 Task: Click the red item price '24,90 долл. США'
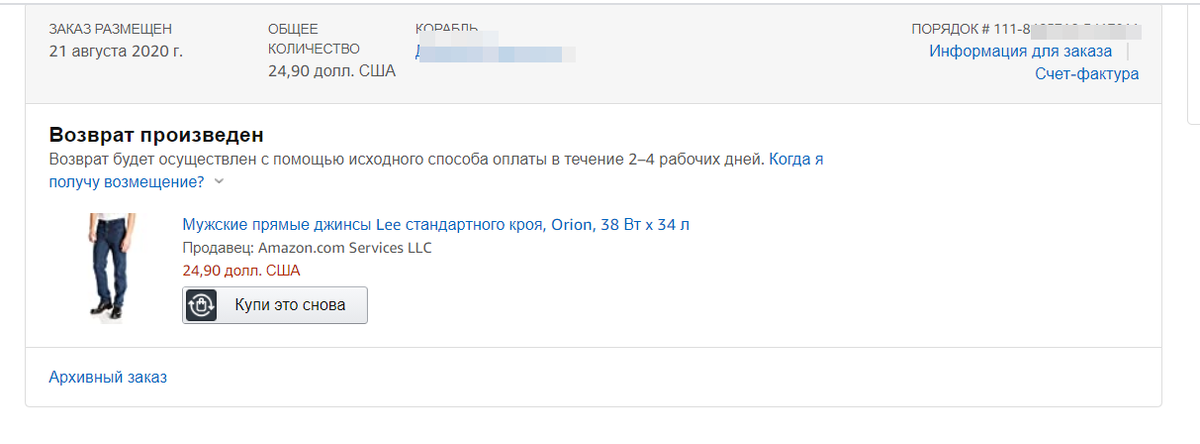coord(241,270)
